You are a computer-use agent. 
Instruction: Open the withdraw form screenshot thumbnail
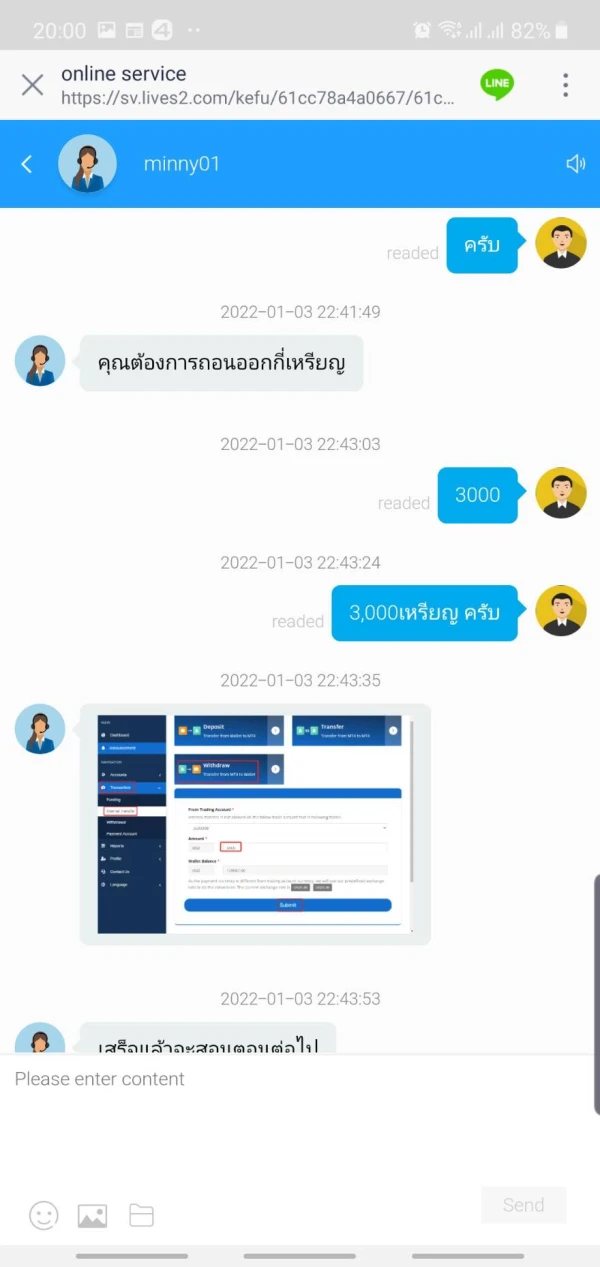pyautogui.click(x=255, y=824)
